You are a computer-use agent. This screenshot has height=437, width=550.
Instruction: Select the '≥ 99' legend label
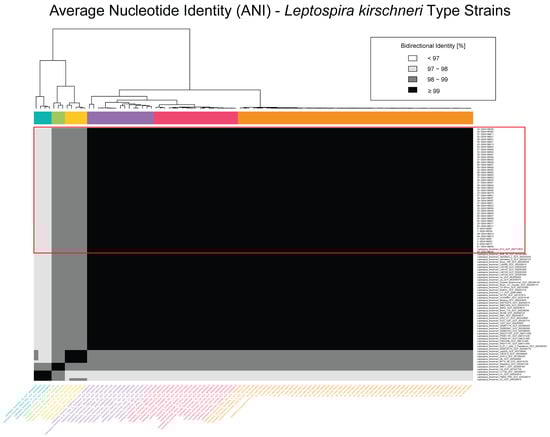click(x=433, y=91)
